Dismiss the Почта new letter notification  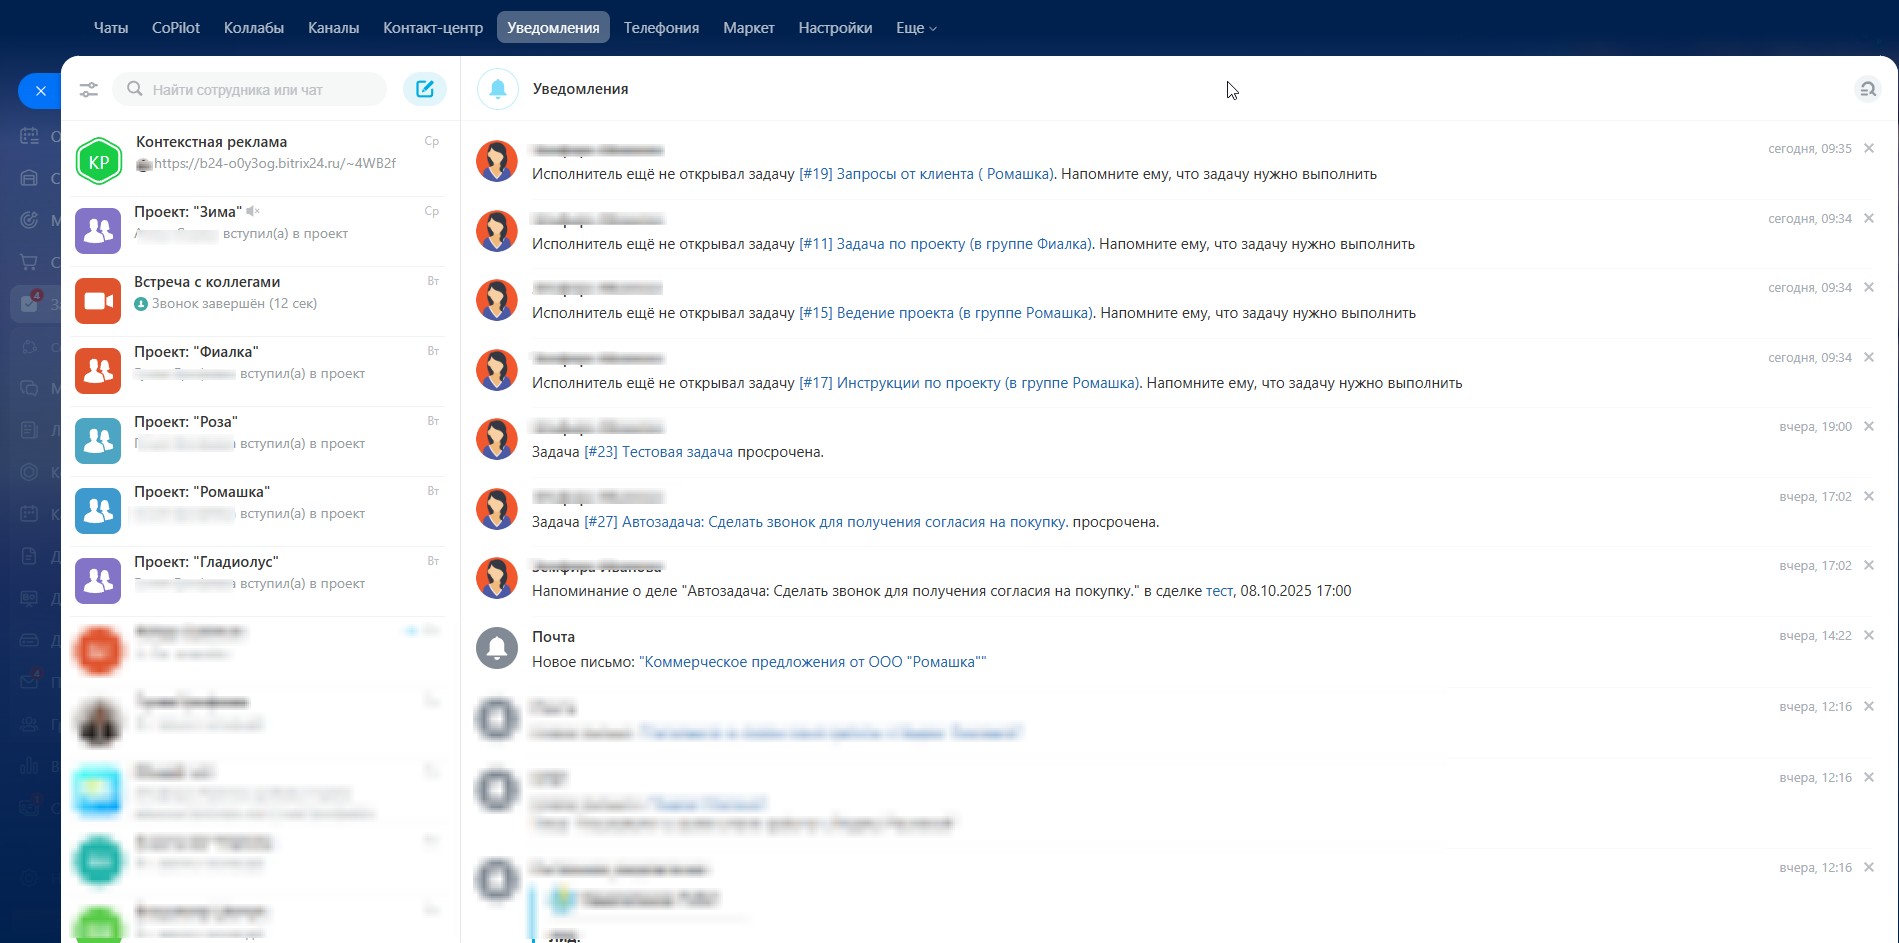click(1869, 635)
